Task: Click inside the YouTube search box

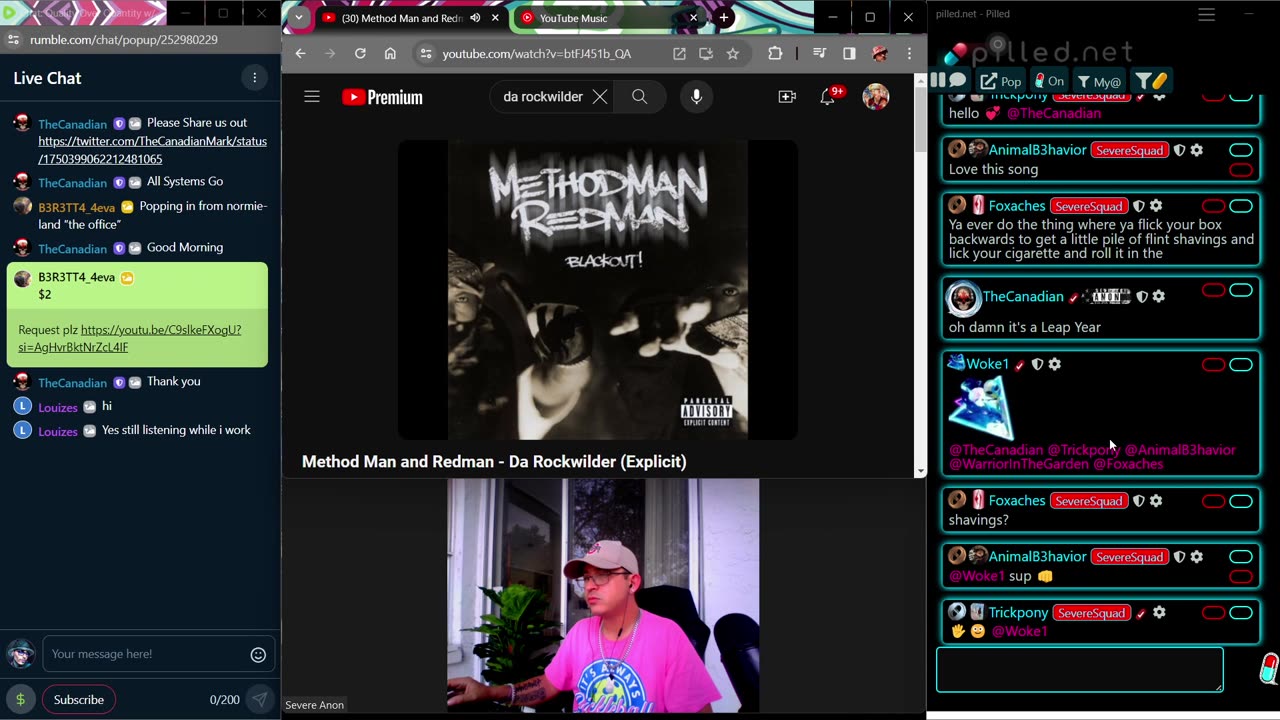Action: [x=541, y=97]
